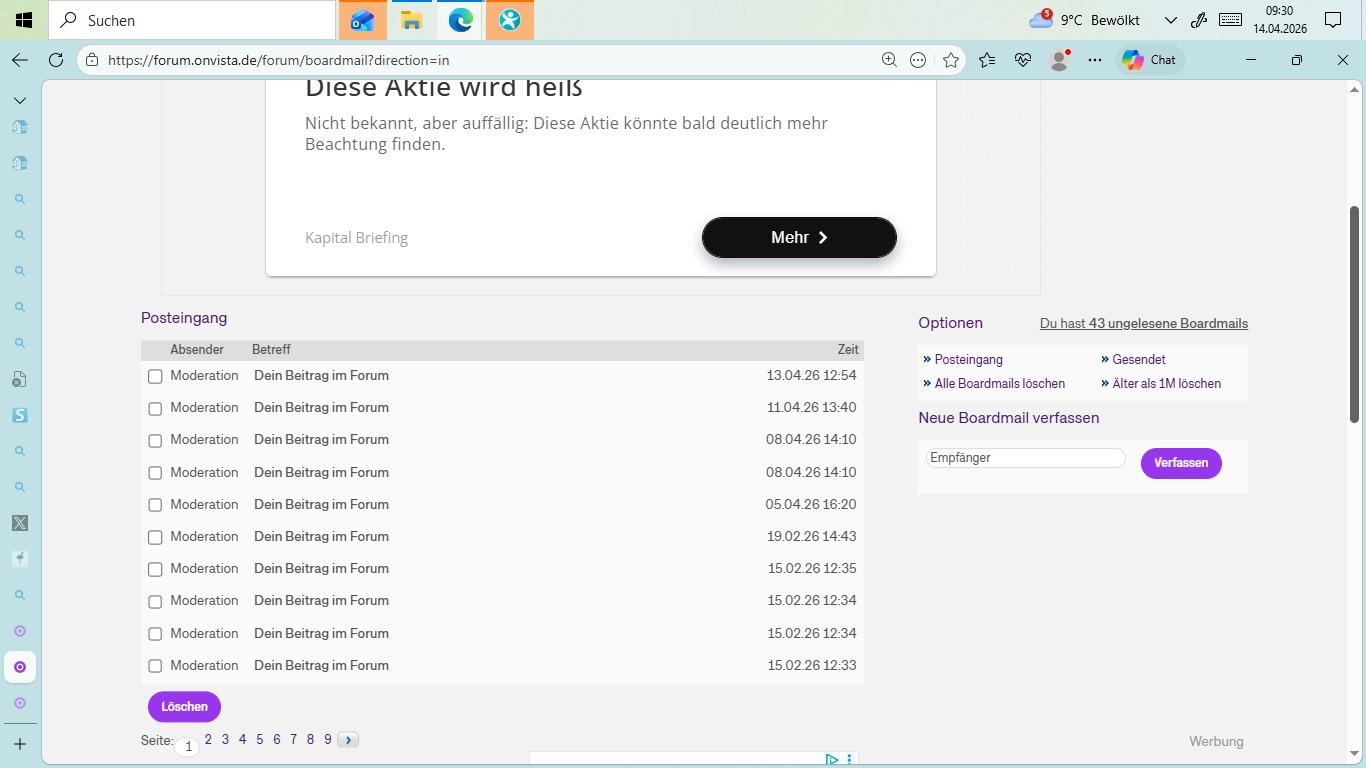Click the Verfassen button

point(1181,463)
